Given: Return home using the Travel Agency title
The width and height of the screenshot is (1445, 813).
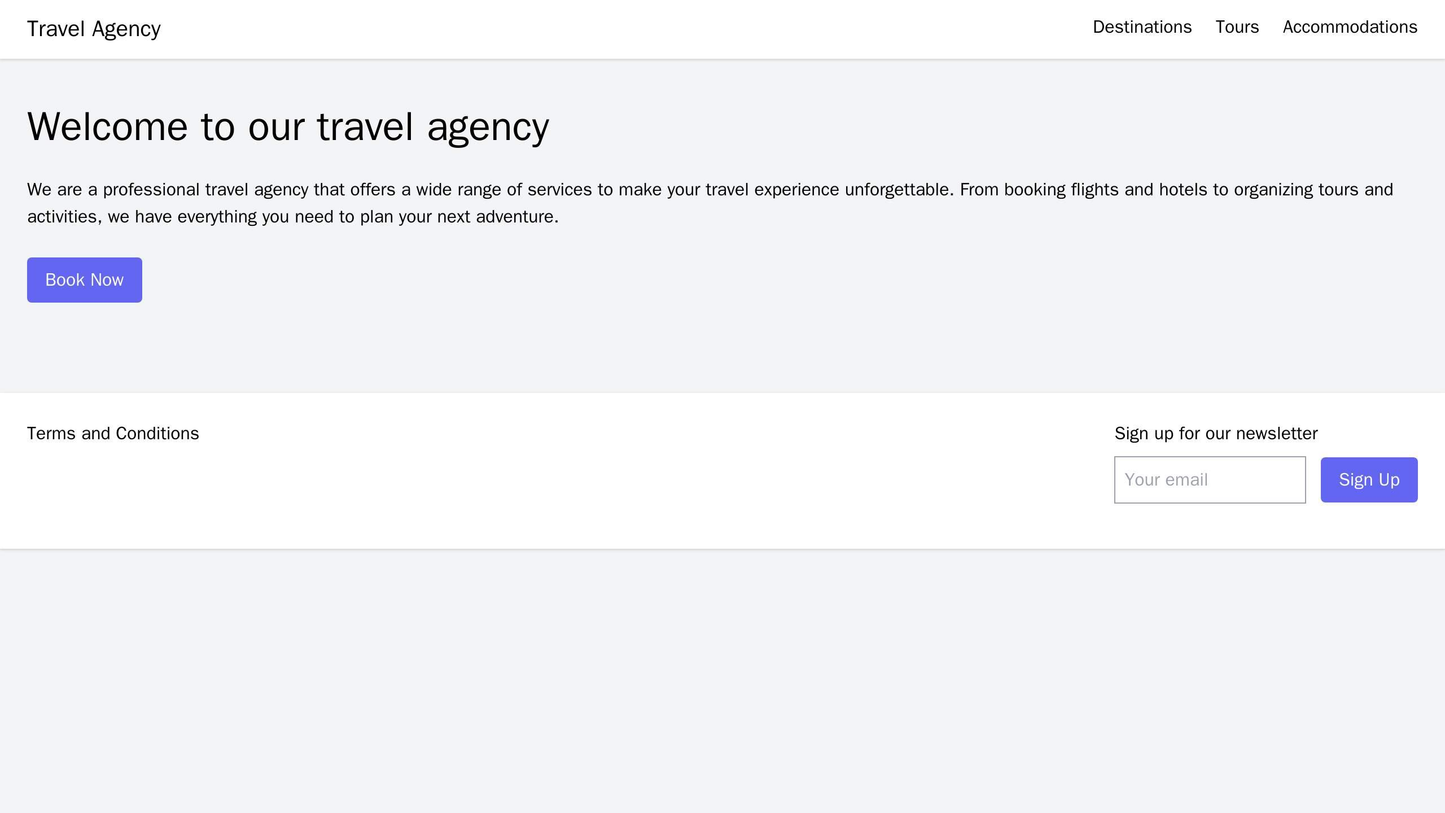Looking at the screenshot, I should [93, 28].
